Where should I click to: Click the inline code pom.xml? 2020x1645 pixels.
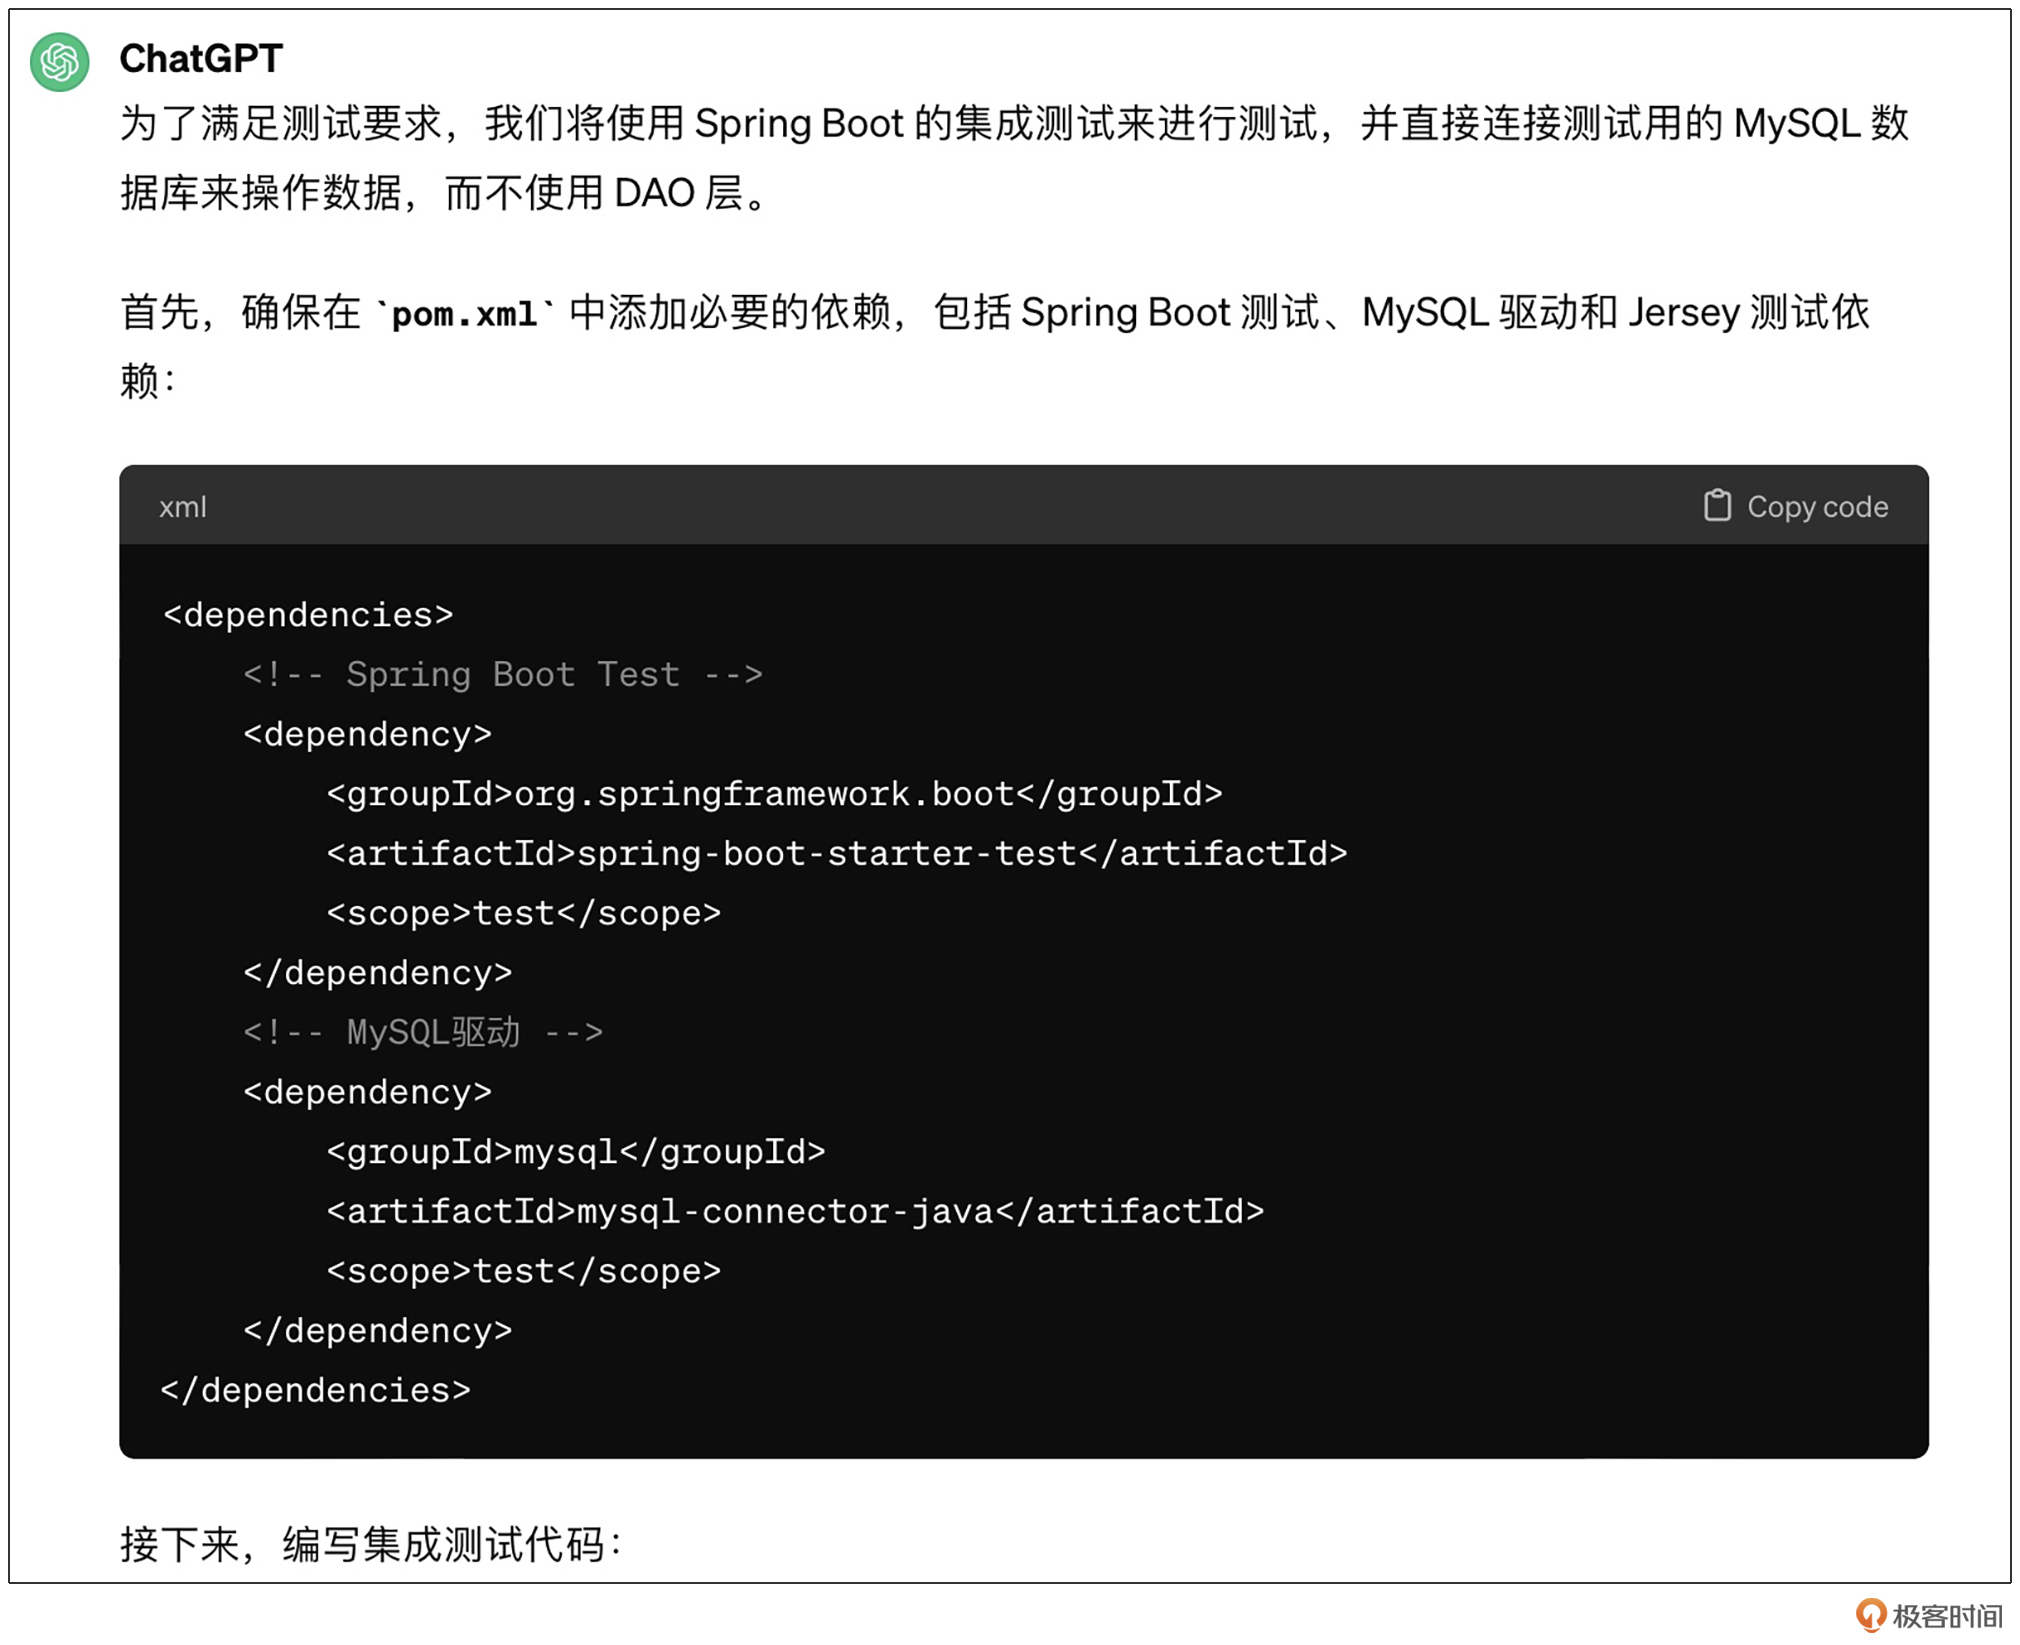pos(464,314)
